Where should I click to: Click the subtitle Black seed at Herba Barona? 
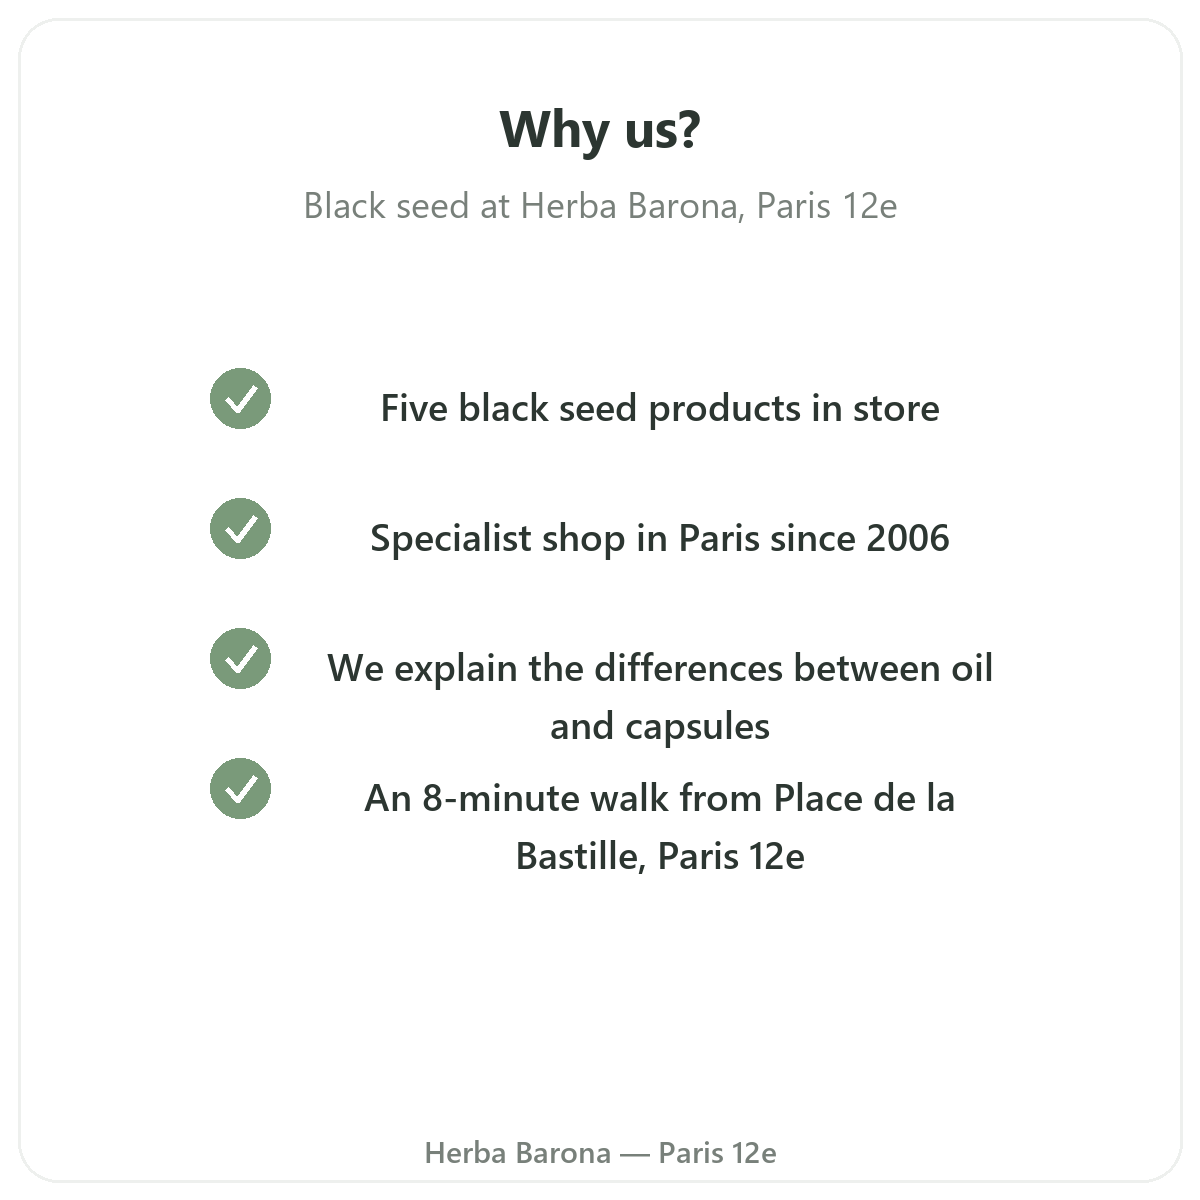(600, 206)
